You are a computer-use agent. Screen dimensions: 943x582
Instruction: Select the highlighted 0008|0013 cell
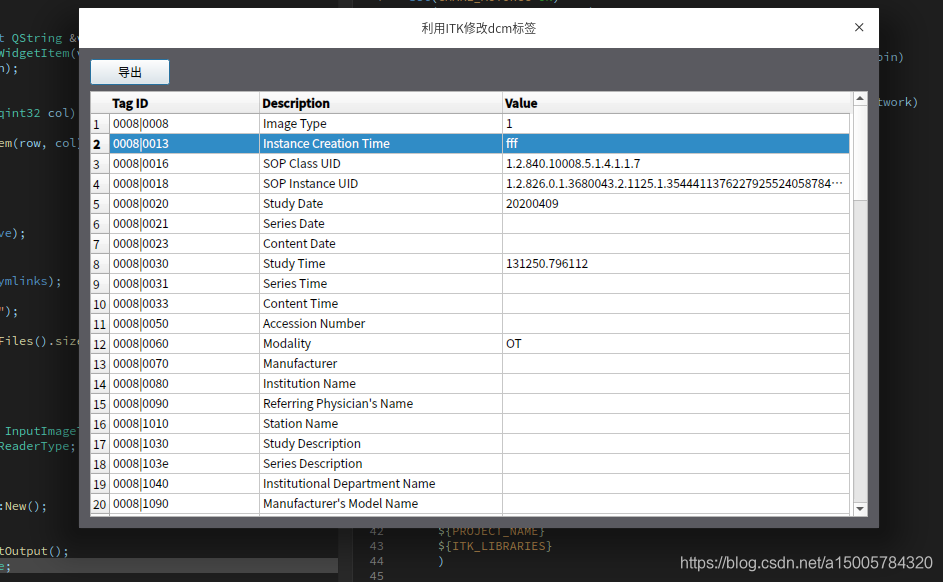tap(185, 144)
